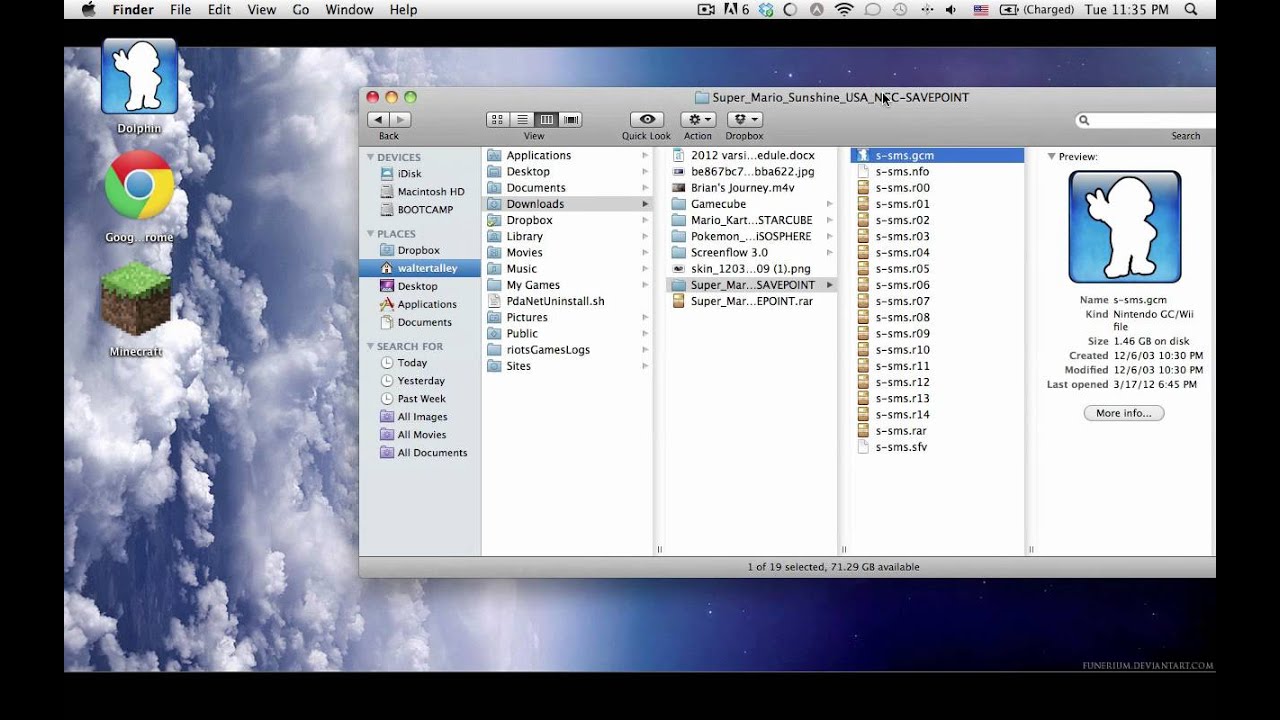Click the Adobe updater menu bar icon

point(736,9)
